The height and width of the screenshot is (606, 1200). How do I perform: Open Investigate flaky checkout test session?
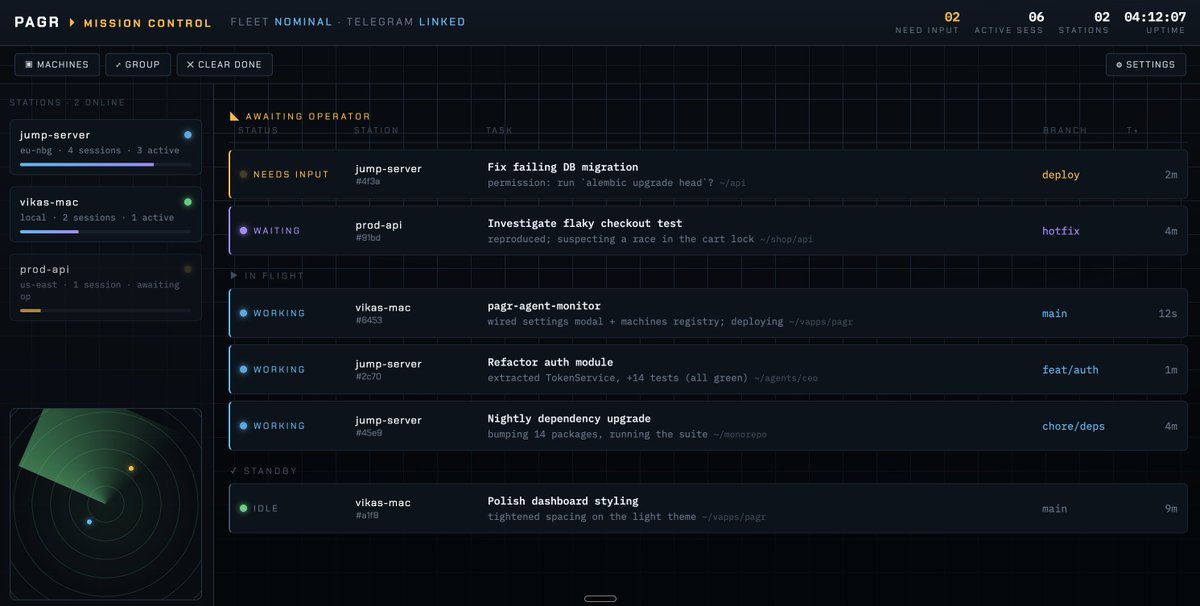(708, 230)
